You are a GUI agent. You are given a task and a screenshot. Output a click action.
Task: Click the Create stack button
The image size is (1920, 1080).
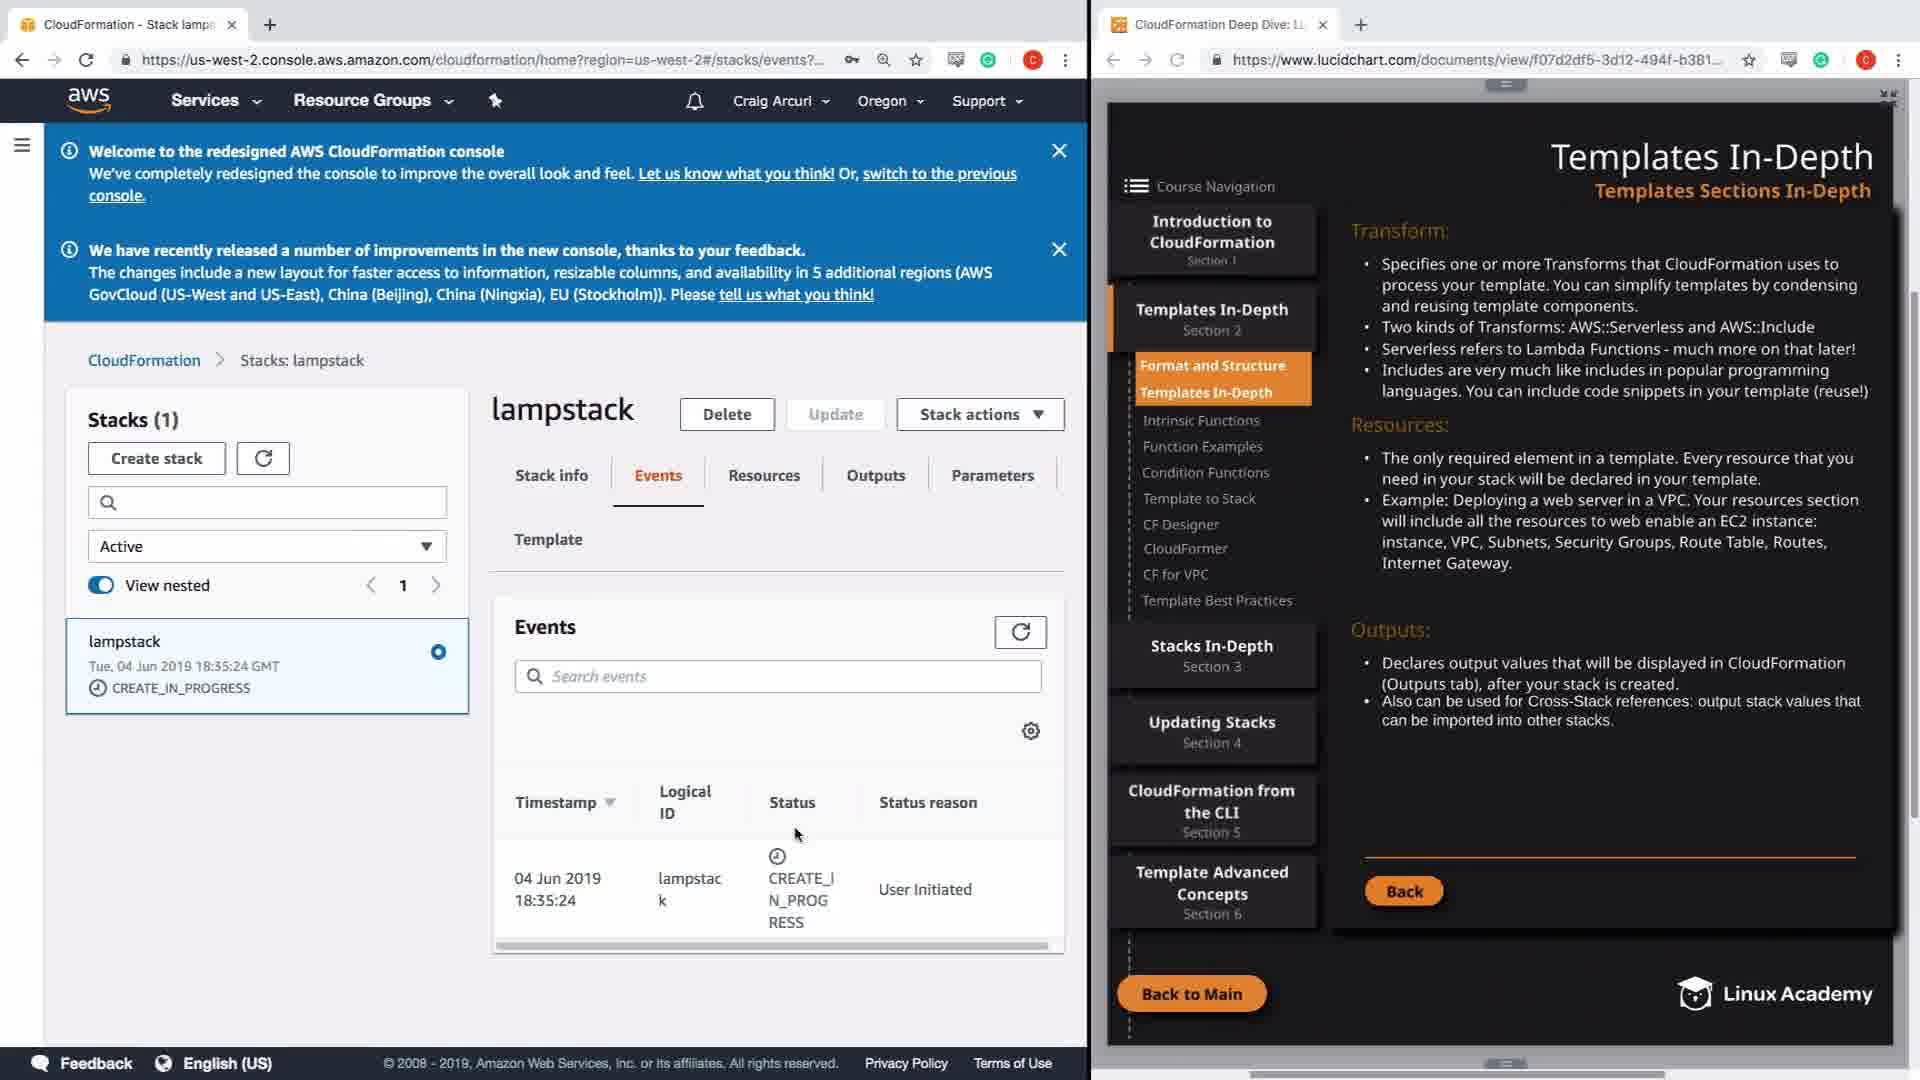pyautogui.click(x=157, y=458)
